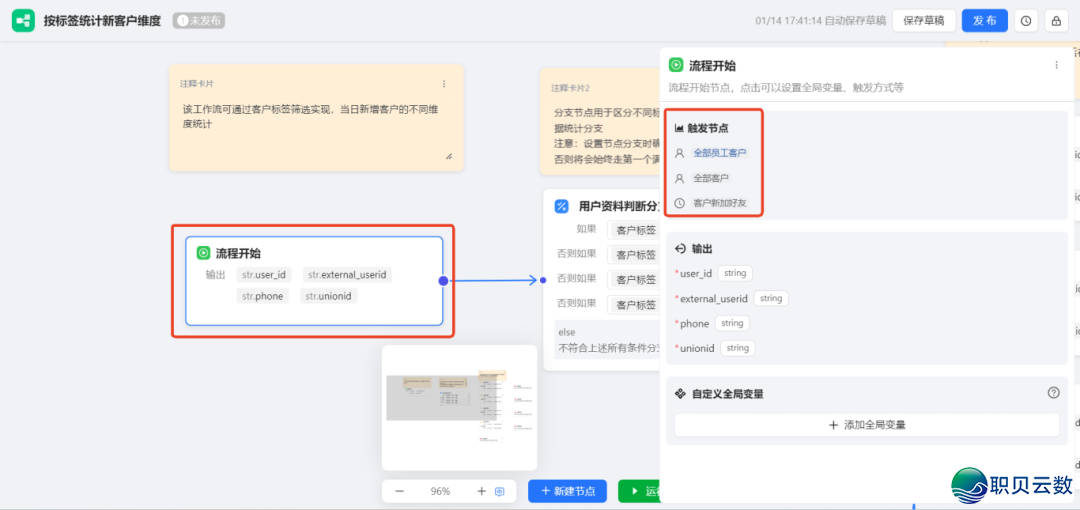This screenshot has height=510, width=1080.
Task: Click 添加全局变量 to add a variable
Action: 867,425
